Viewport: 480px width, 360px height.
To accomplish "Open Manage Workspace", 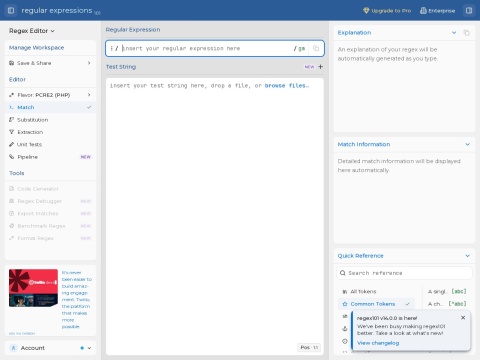I will pos(36,48).
